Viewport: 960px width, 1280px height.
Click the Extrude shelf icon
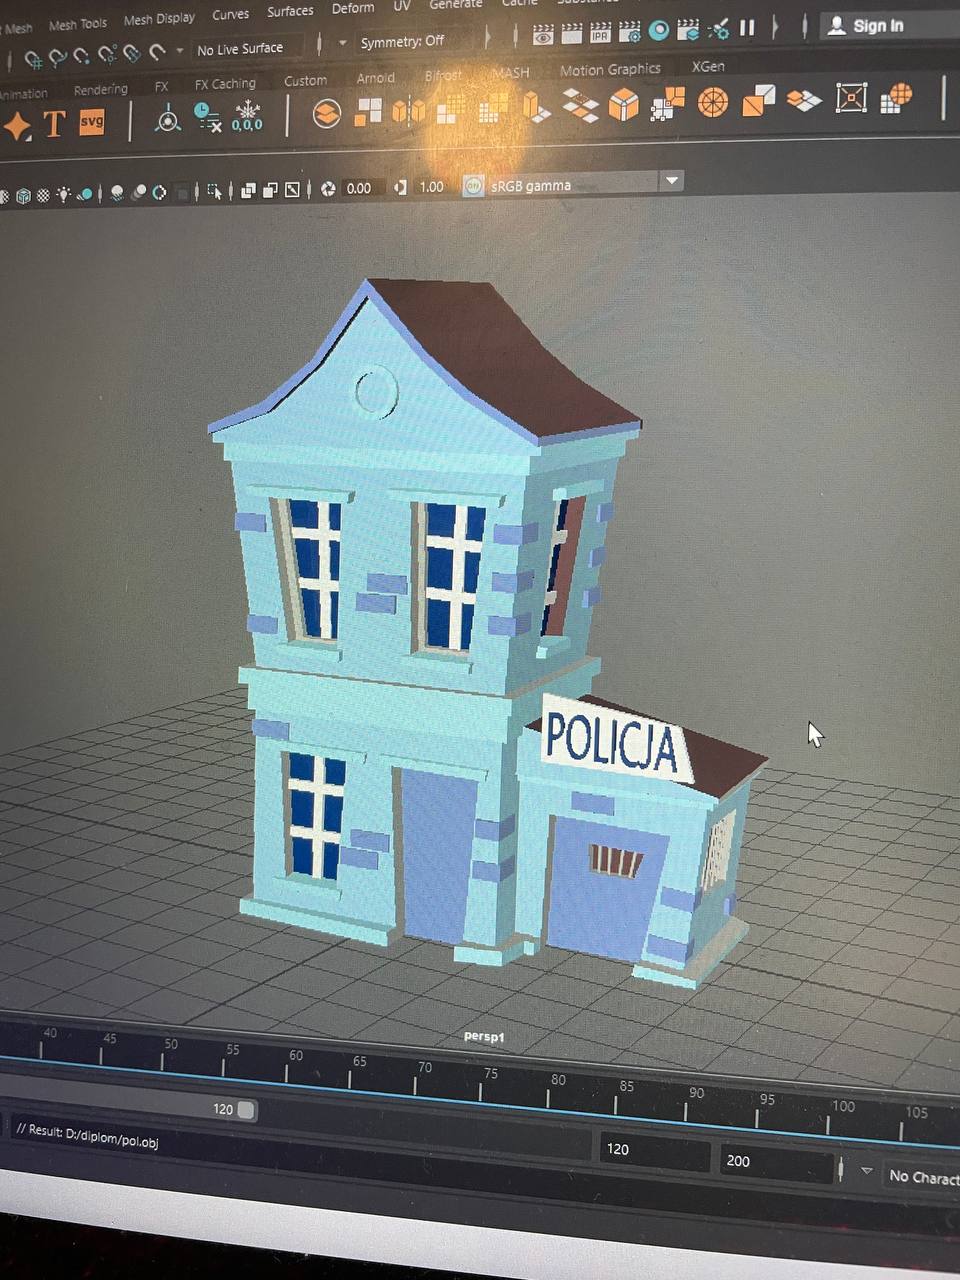(x=535, y=105)
